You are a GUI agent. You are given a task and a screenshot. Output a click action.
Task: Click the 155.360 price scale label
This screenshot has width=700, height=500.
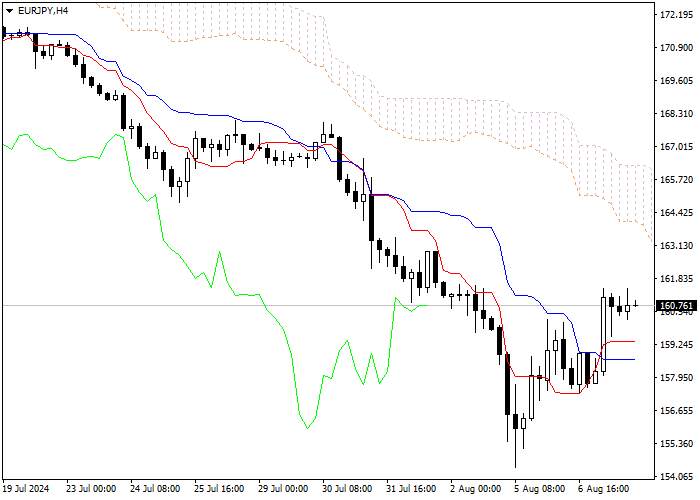676,444
